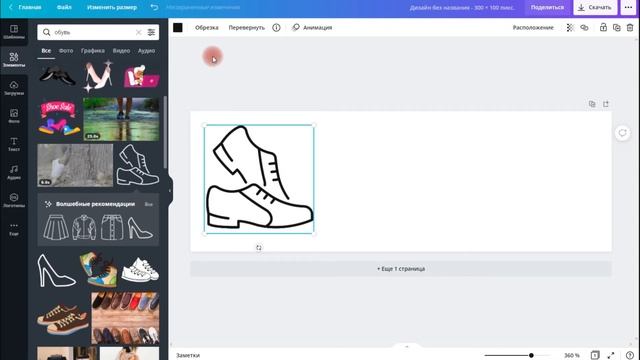The height and width of the screenshot is (360, 640).
Task: Click the link icon in toolbar
Action: pos(584,27)
